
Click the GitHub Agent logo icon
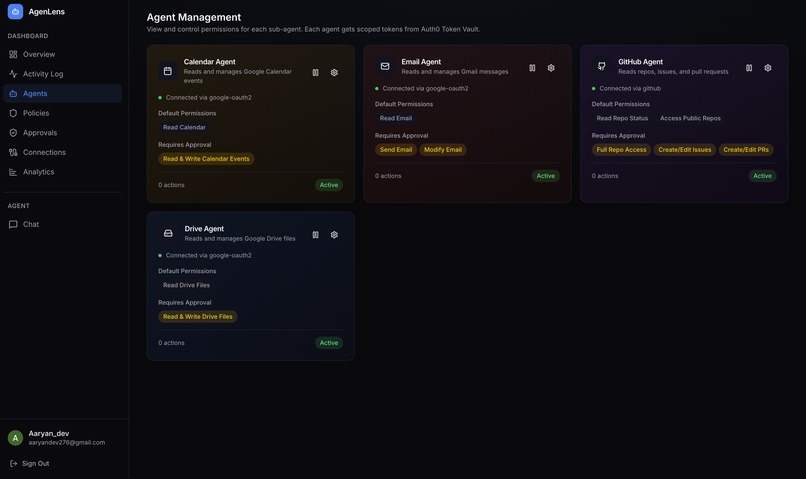click(x=601, y=66)
